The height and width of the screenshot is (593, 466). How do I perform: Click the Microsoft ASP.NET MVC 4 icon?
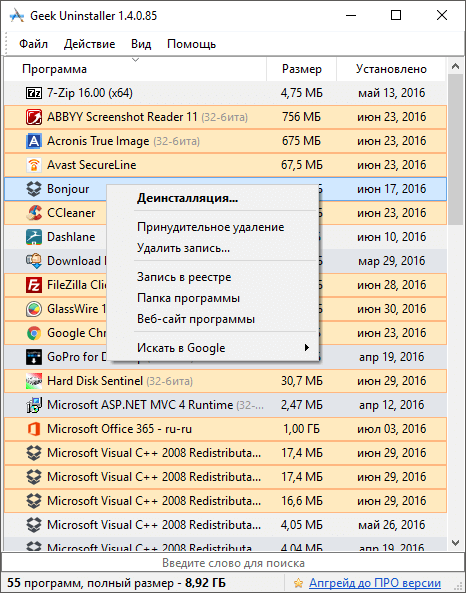point(34,405)
